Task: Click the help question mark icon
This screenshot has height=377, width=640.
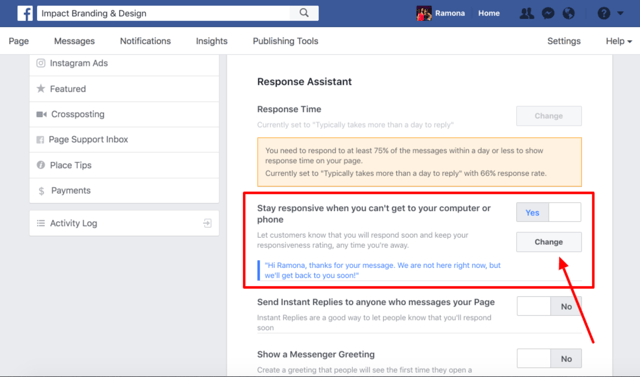Action: tap(604, 13)
